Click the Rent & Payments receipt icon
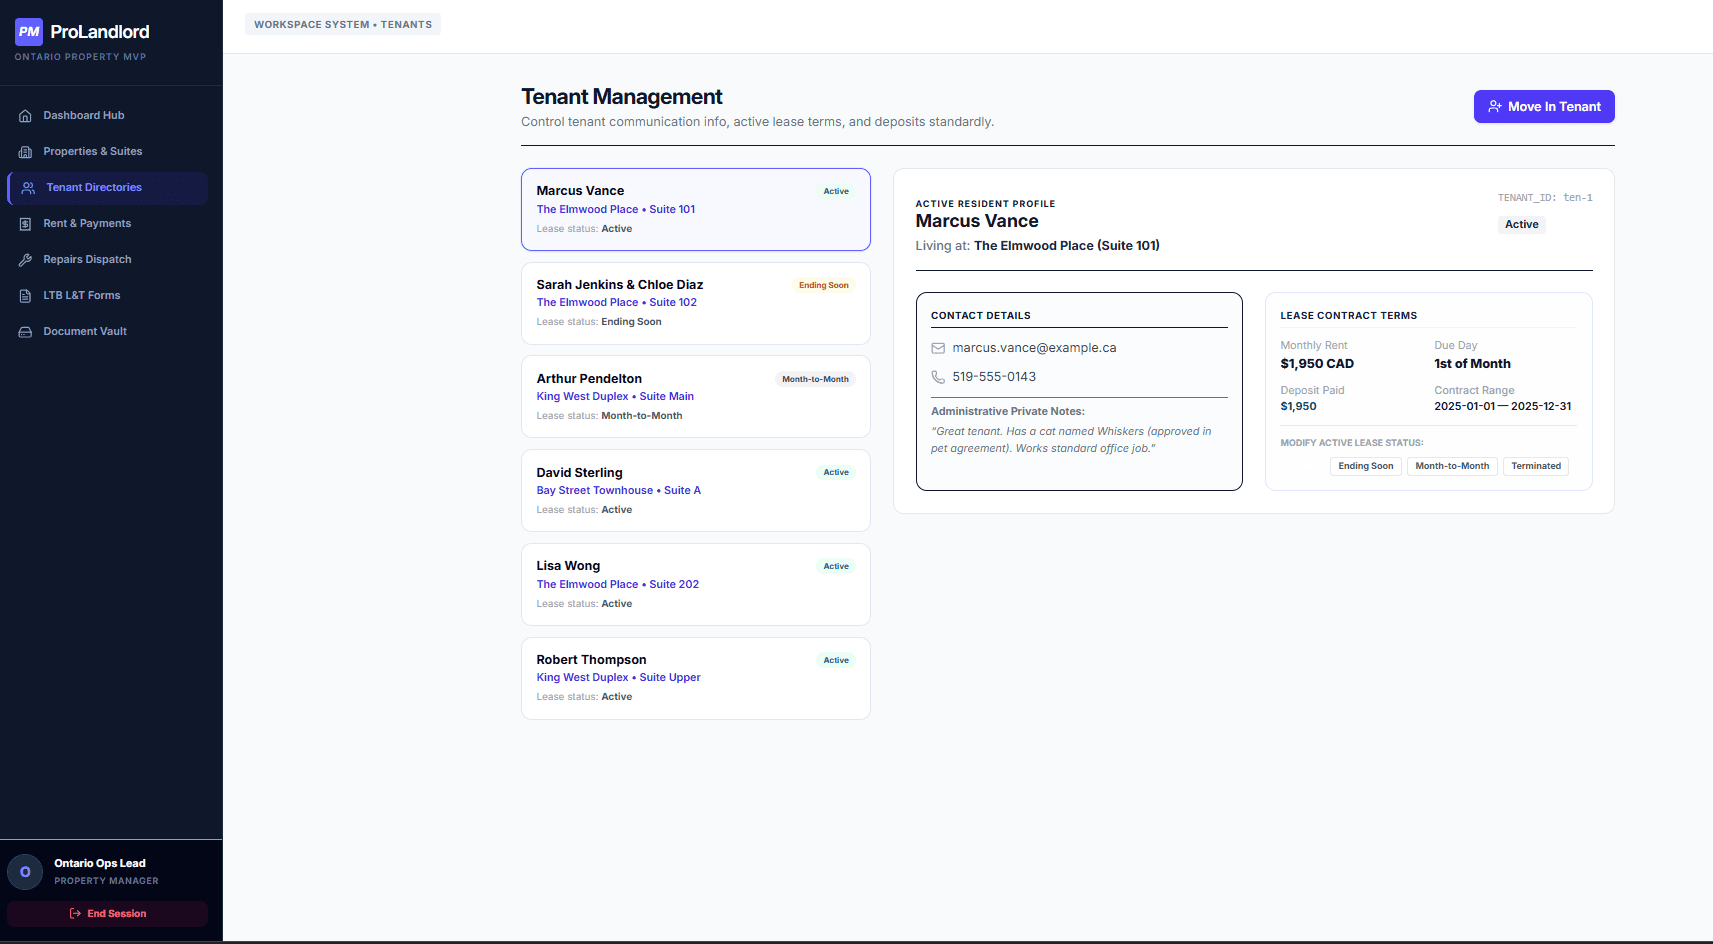This screenshot has height=944, width=1713. tap(25, 224)
